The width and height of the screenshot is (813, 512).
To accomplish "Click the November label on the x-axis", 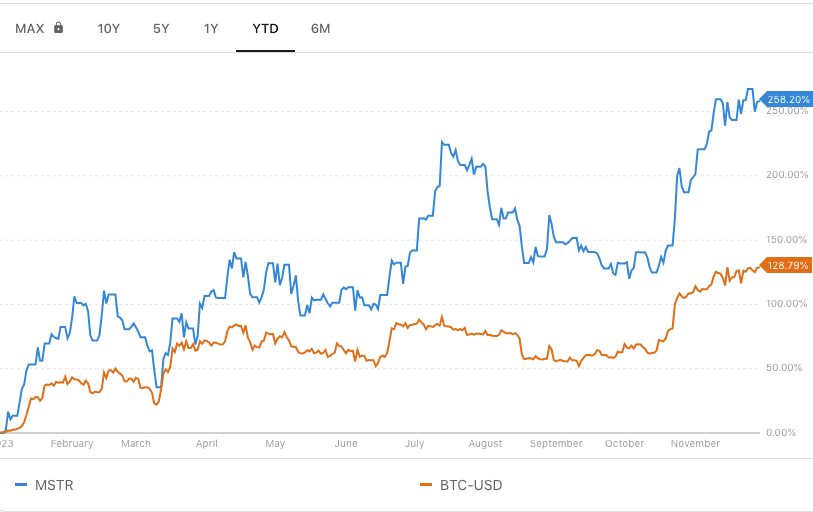I will tap(695, 444).
